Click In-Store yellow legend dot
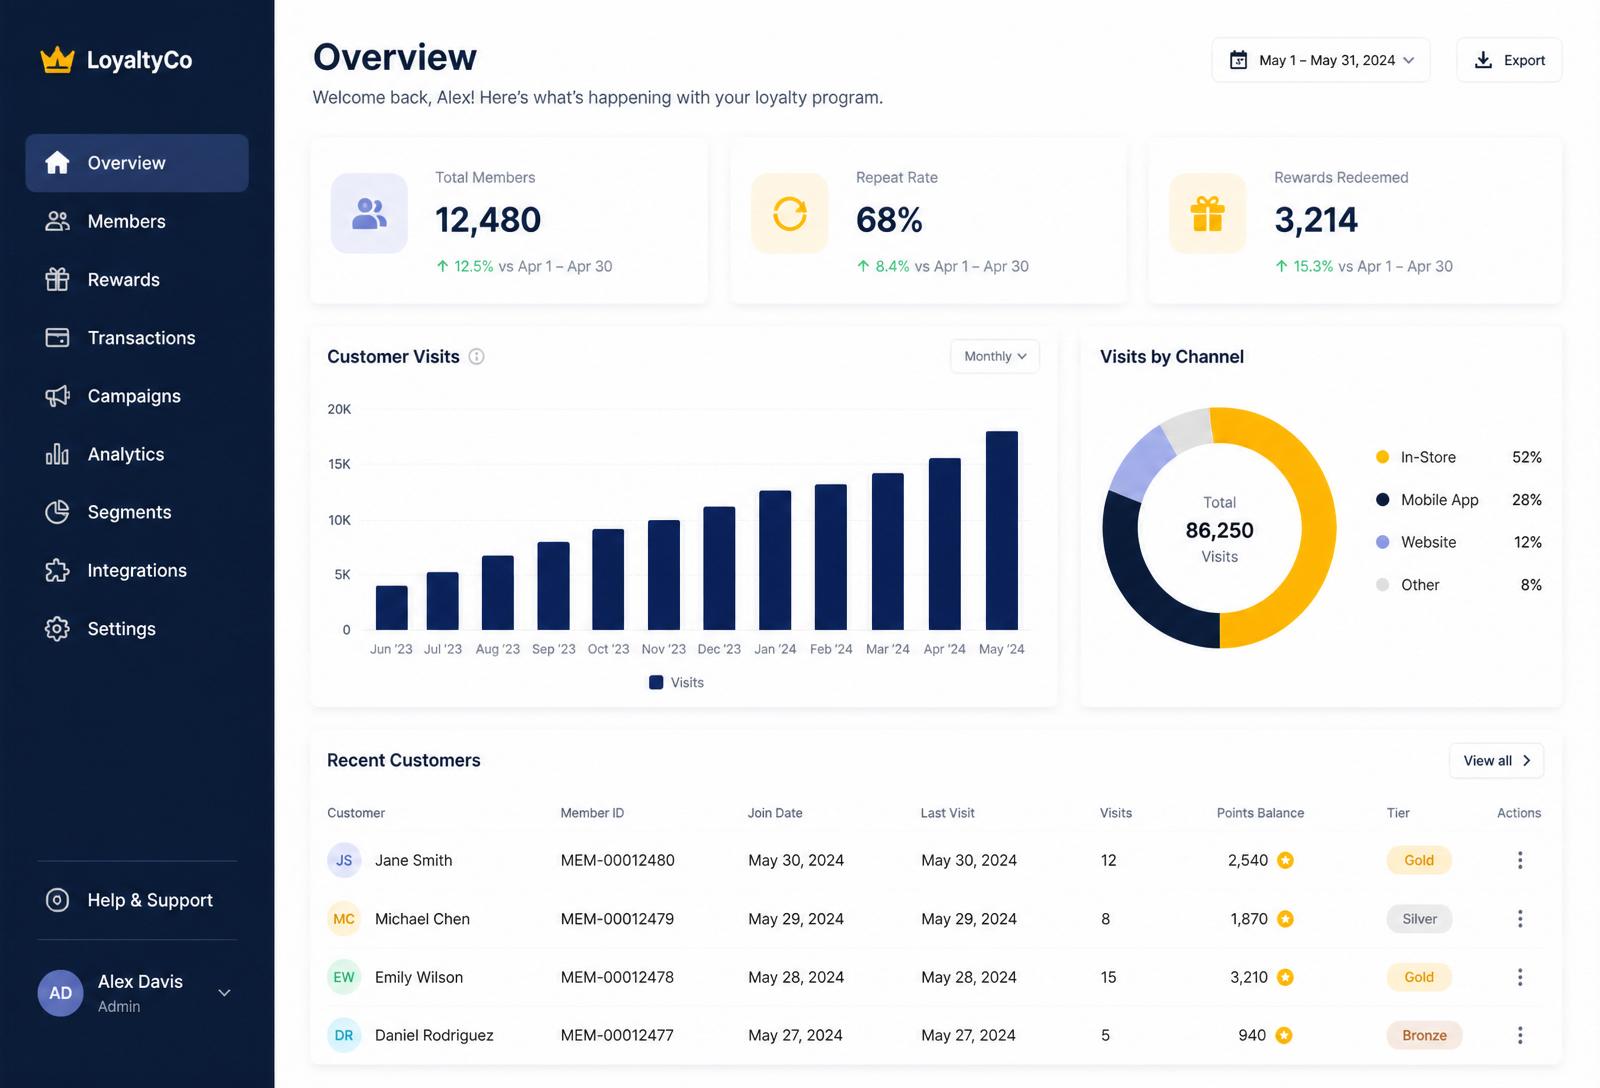 1382,457
